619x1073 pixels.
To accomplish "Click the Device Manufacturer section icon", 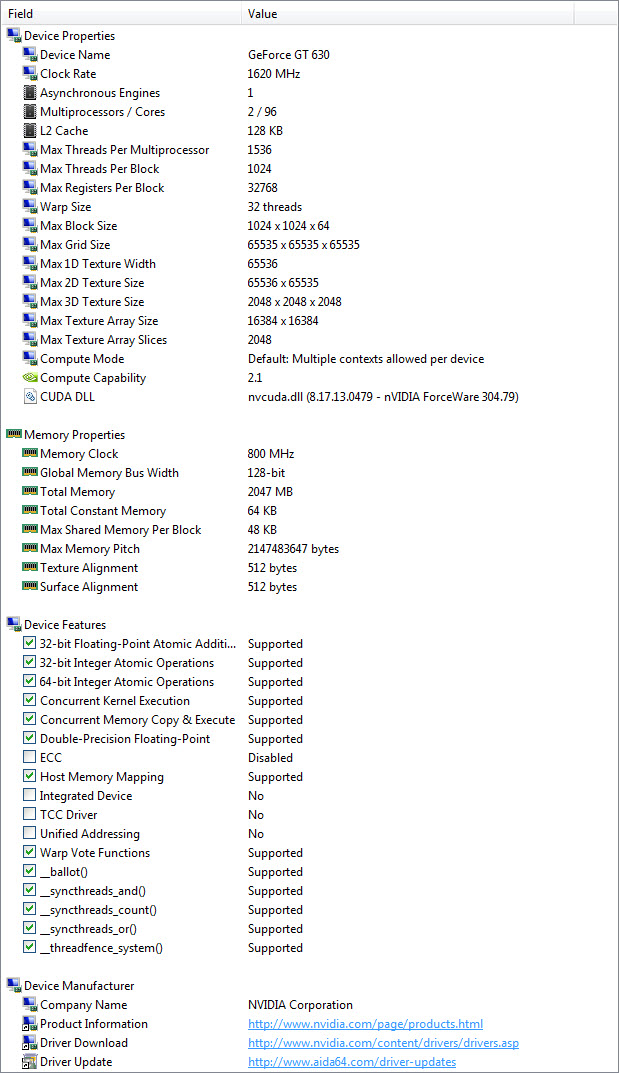I will [14, 985].
